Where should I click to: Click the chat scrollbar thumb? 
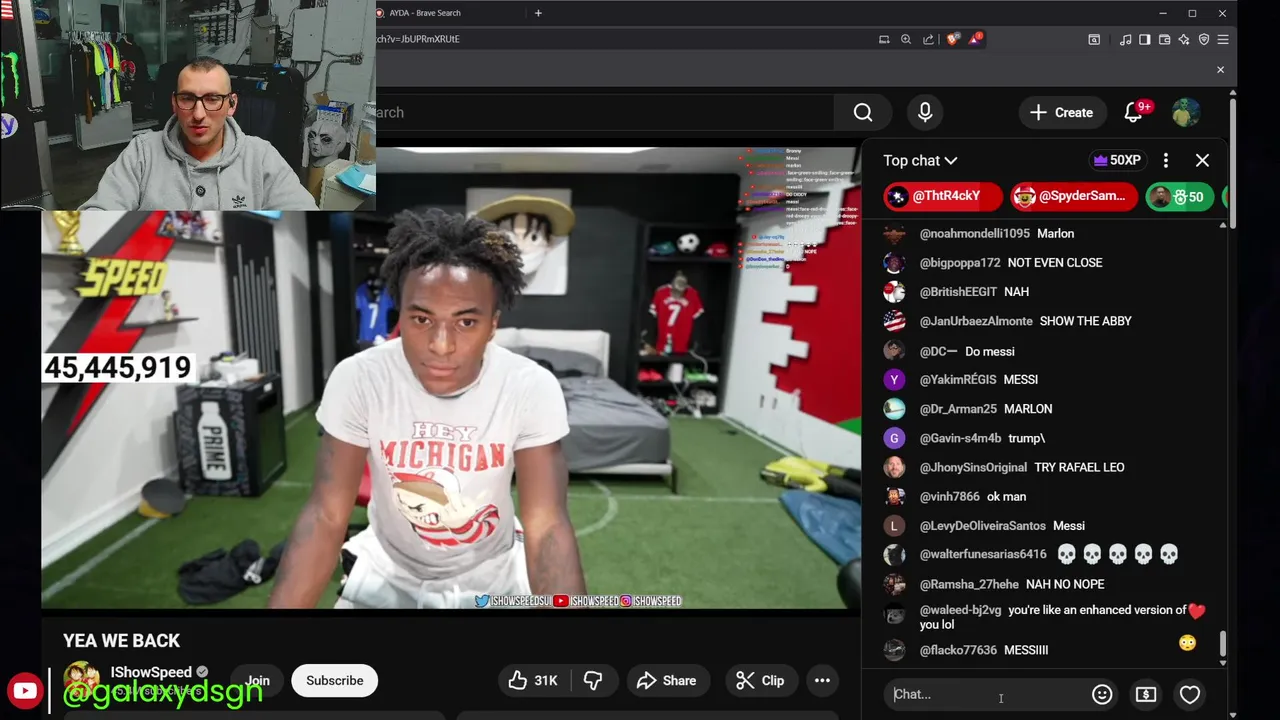[x=1222, y=644]
